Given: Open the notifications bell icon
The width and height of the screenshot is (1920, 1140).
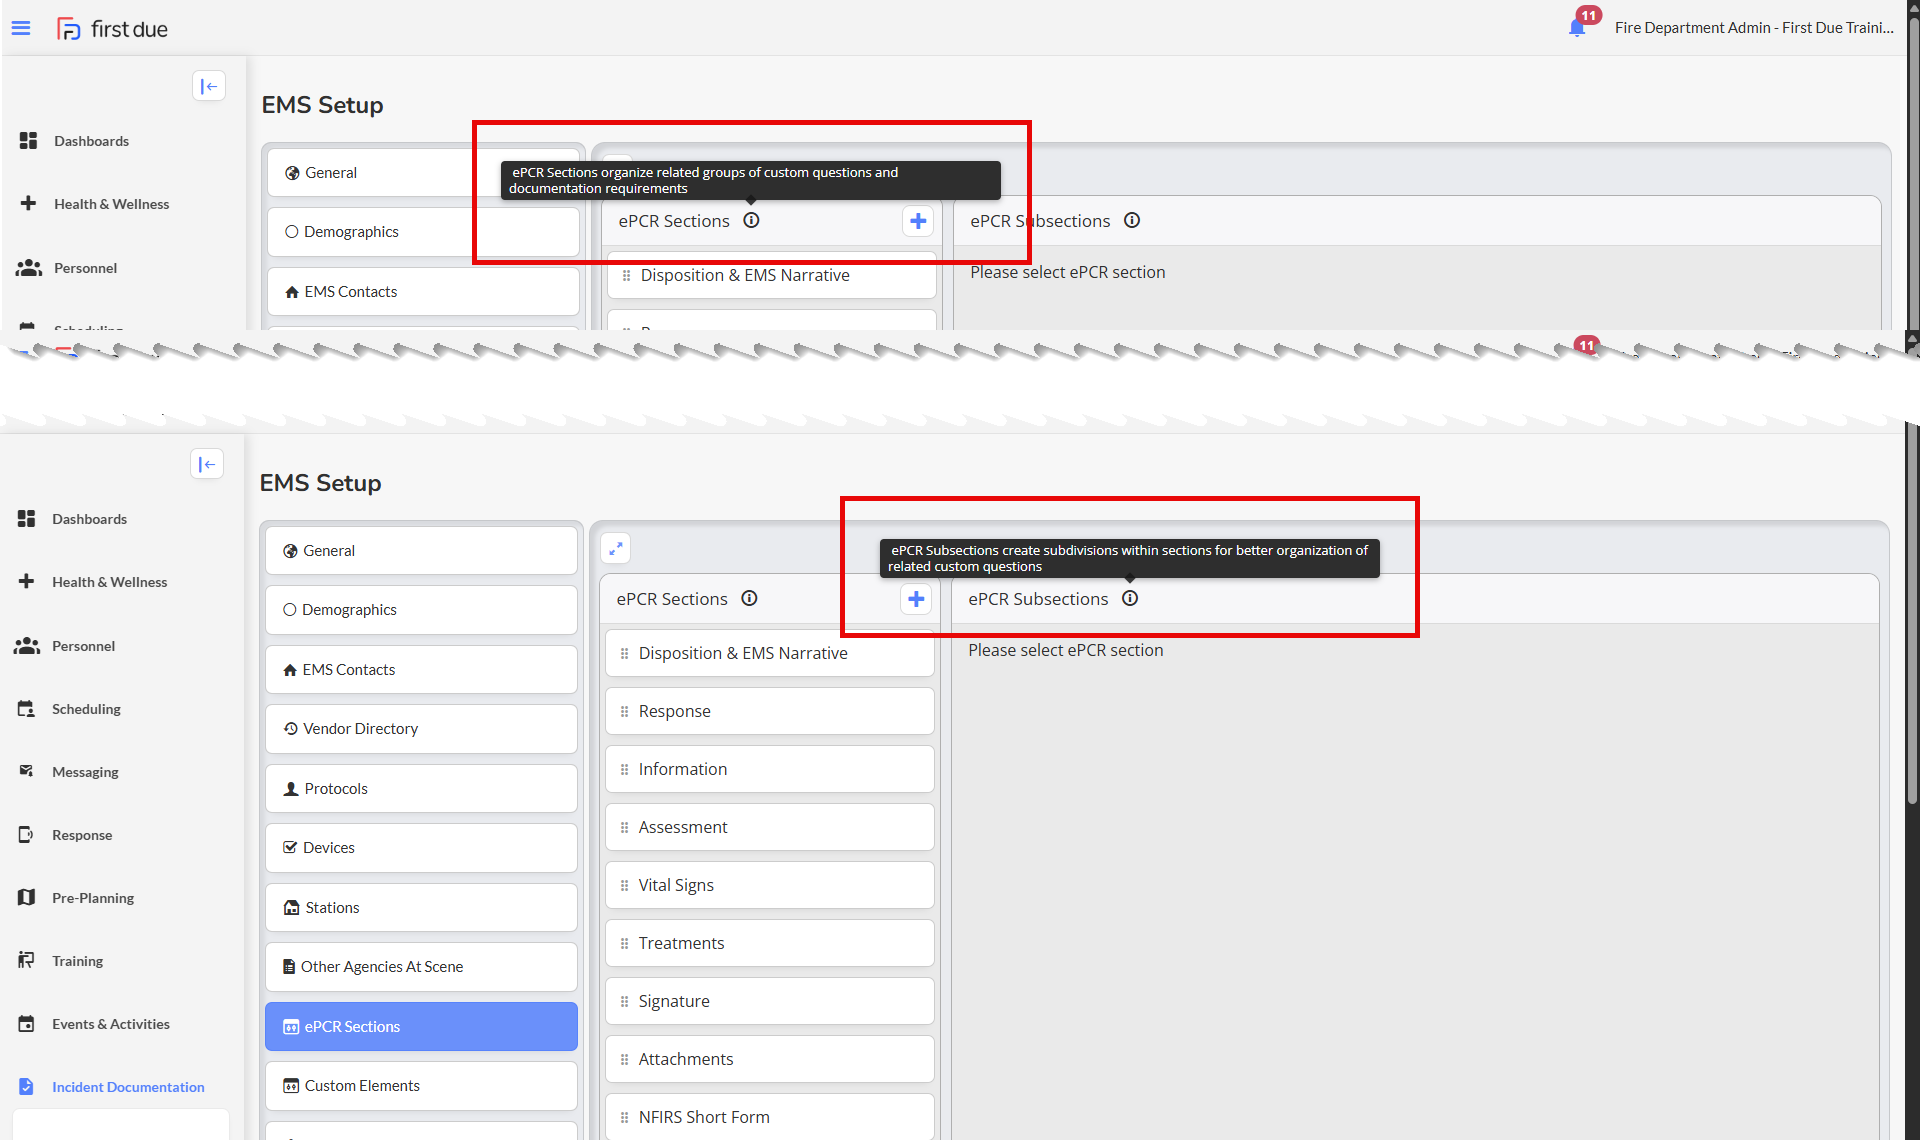Looking at the screenshot, I should [1577, 27].
